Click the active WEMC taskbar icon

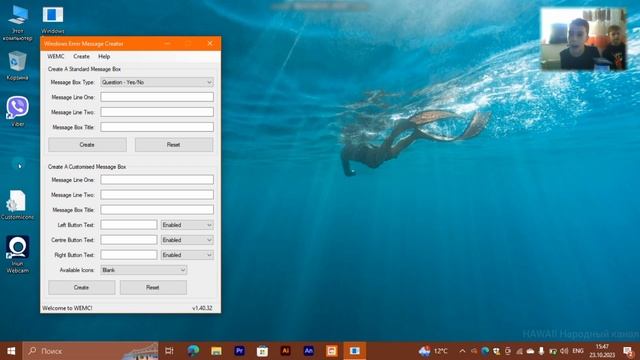355,351
